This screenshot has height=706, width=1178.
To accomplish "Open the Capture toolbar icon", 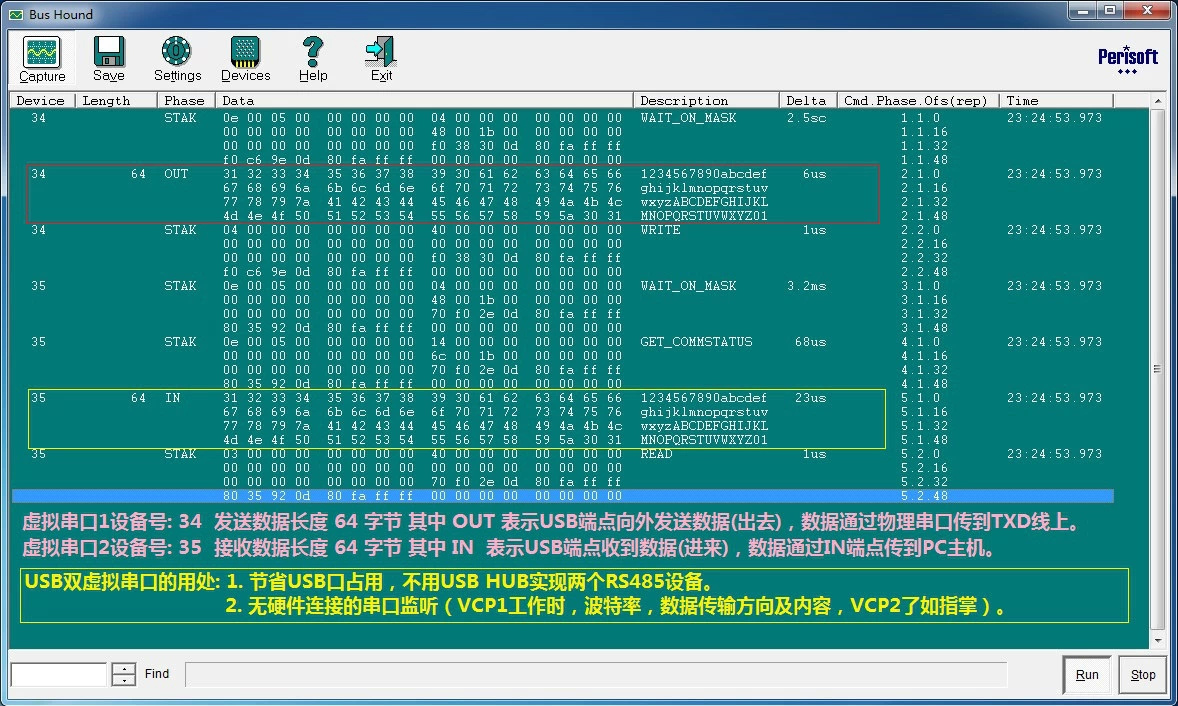I will [x=42, y=58].
